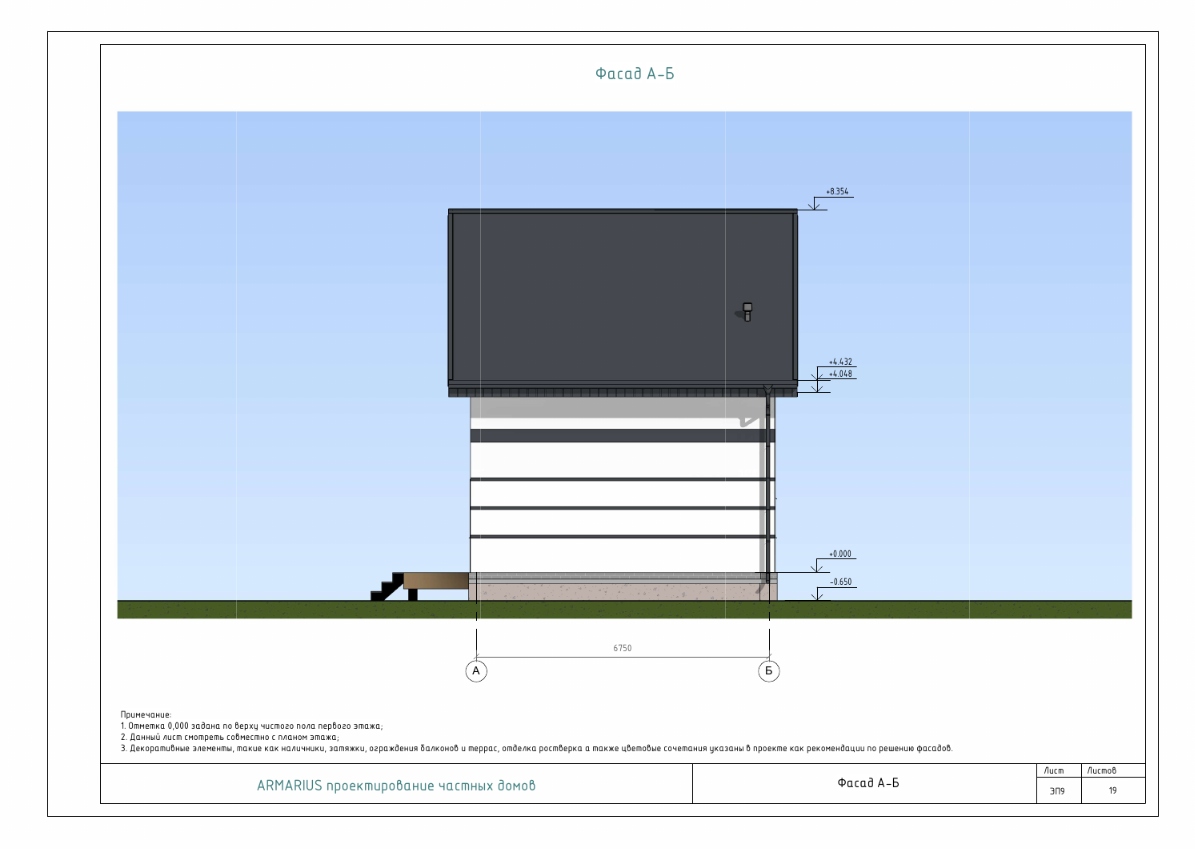Viewport: 1195px width, 849px height.
Task: Click the axis bubble labeled Б
Action: [768, 671]
